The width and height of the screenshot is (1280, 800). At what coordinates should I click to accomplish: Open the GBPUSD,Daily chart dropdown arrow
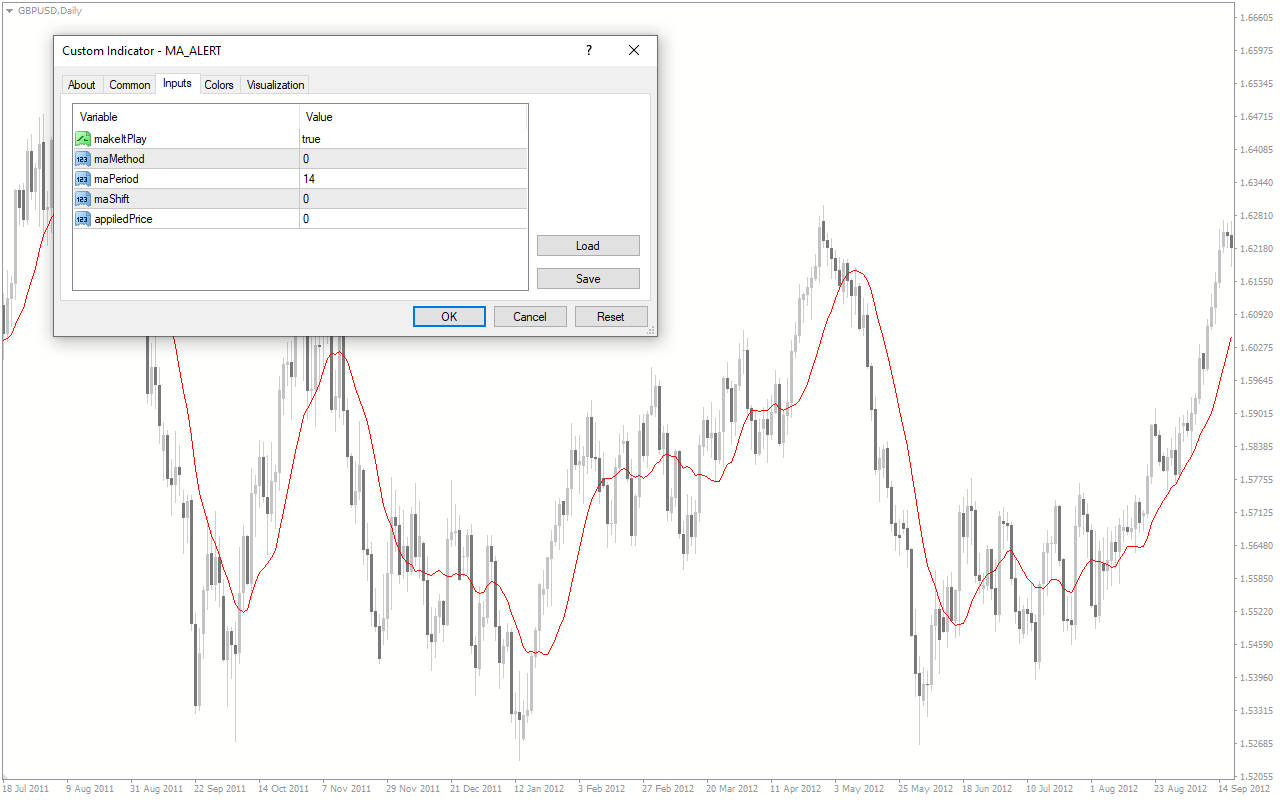tap(9, 10)
